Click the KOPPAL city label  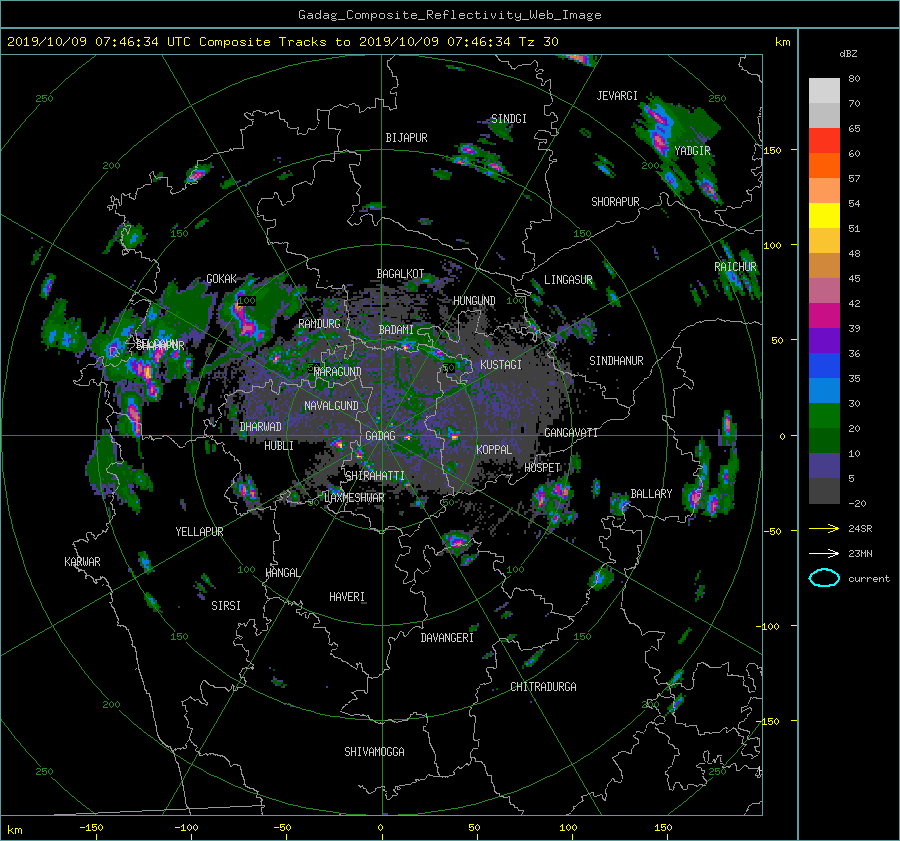click(494, 449)
